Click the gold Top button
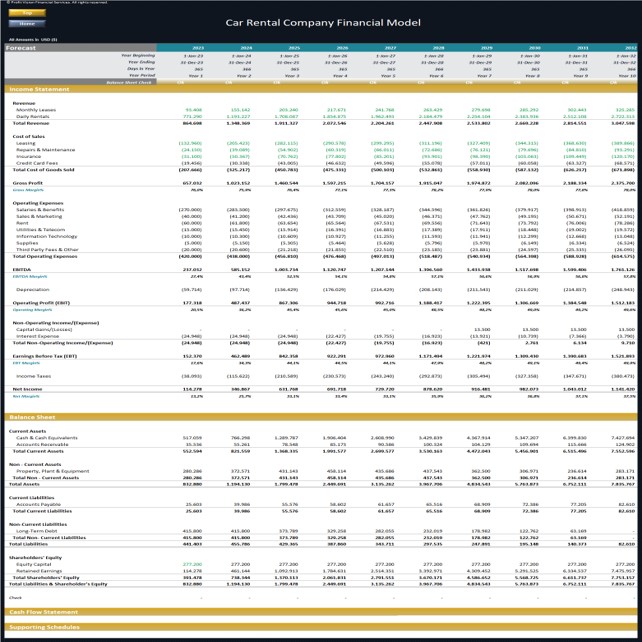 pyautogui.click(x=27, y=13)
